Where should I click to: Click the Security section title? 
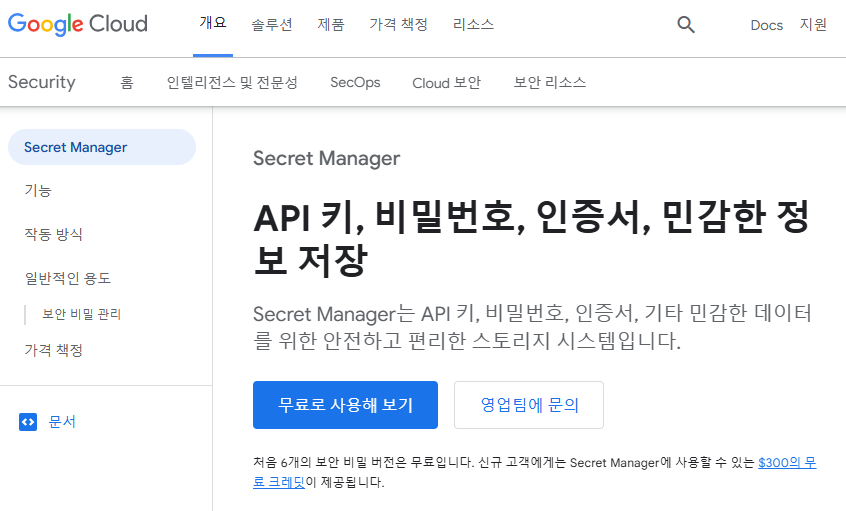[x=42, y=82]
